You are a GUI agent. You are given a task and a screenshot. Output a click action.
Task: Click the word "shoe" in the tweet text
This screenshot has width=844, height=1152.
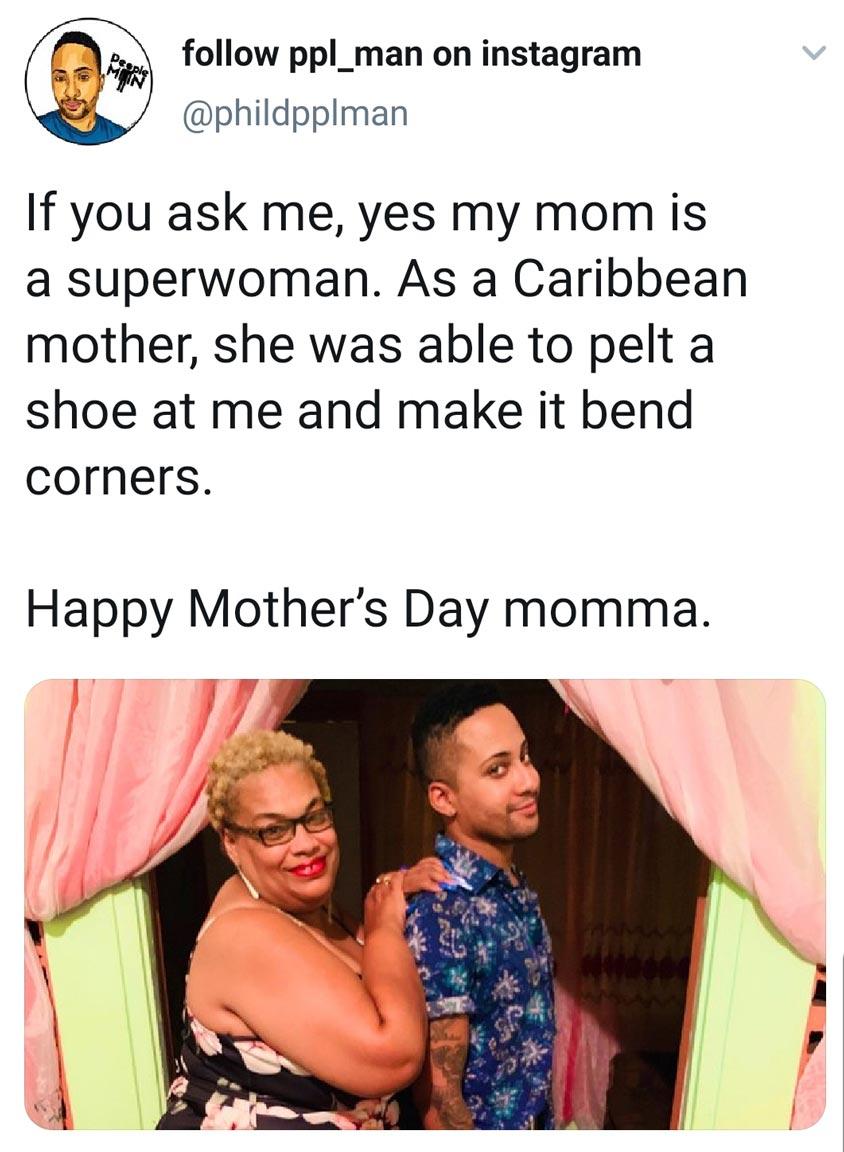(84, 411)
